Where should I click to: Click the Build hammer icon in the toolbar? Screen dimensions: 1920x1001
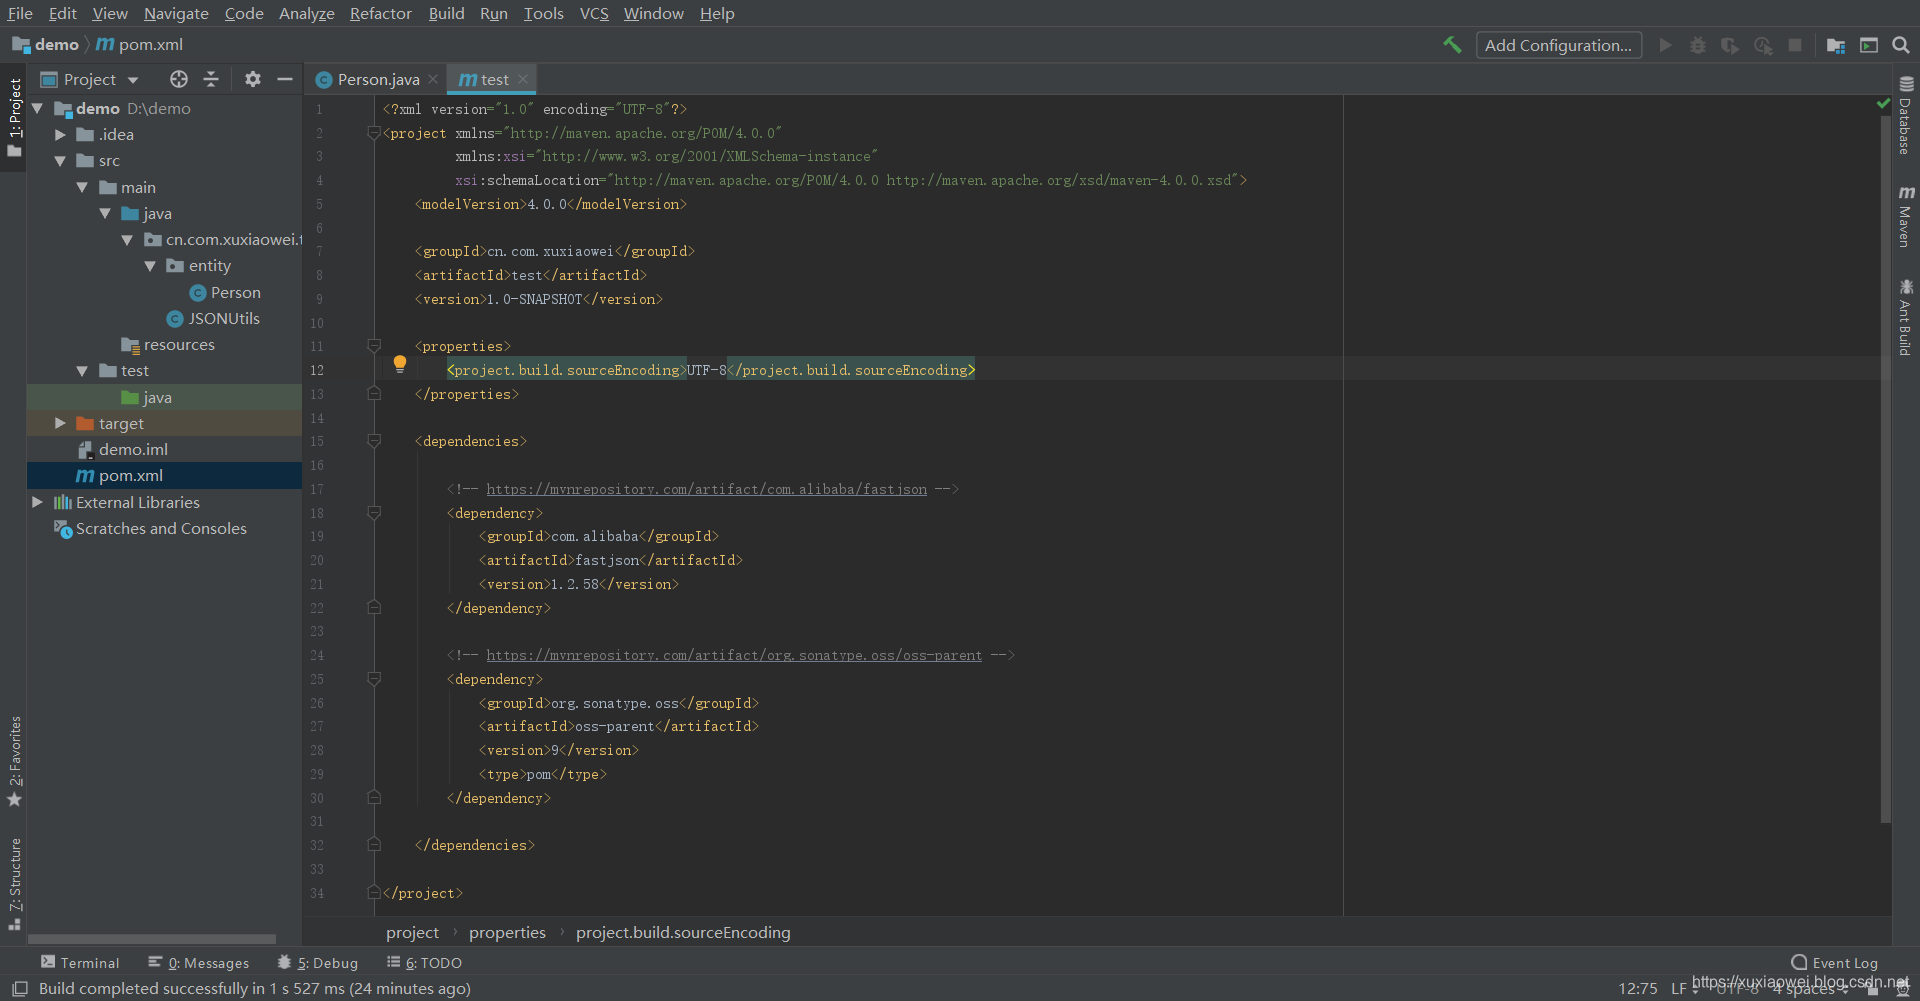pyautogui.click(x=1452, y=46)
